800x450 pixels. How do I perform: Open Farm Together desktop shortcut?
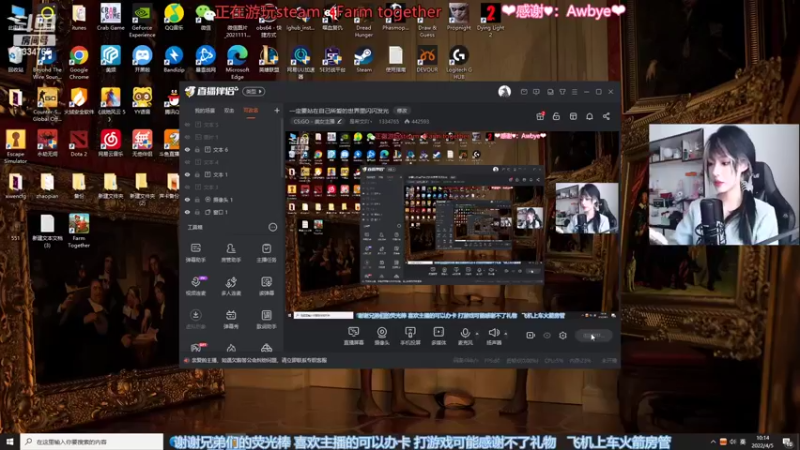(x=79, y=231)
